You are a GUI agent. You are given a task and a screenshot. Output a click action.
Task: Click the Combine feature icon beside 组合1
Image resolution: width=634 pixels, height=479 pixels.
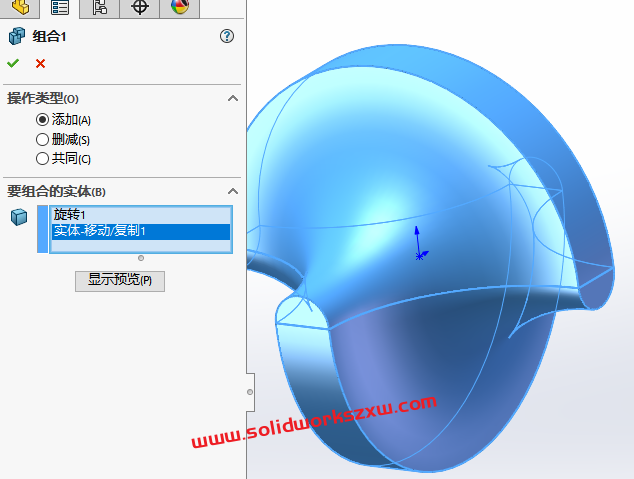point(17,36)
